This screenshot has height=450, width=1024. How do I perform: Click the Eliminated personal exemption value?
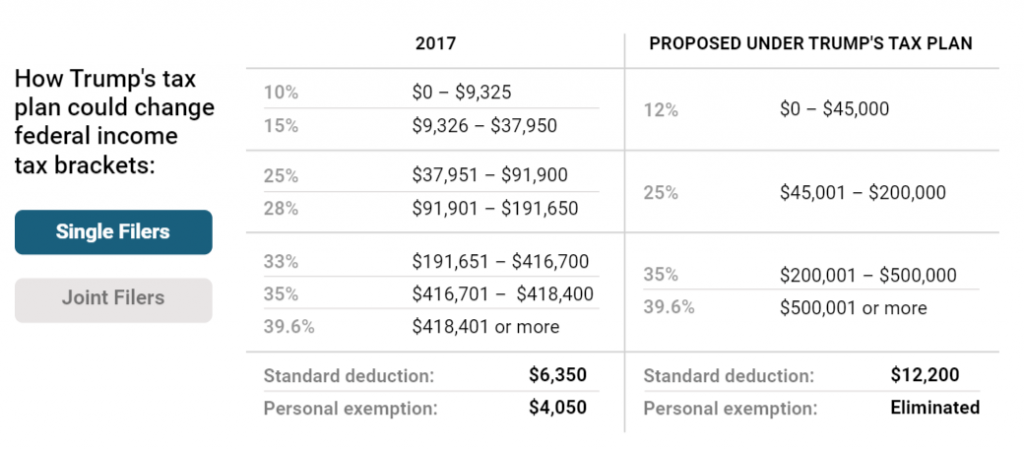click(x=935, y=408)
